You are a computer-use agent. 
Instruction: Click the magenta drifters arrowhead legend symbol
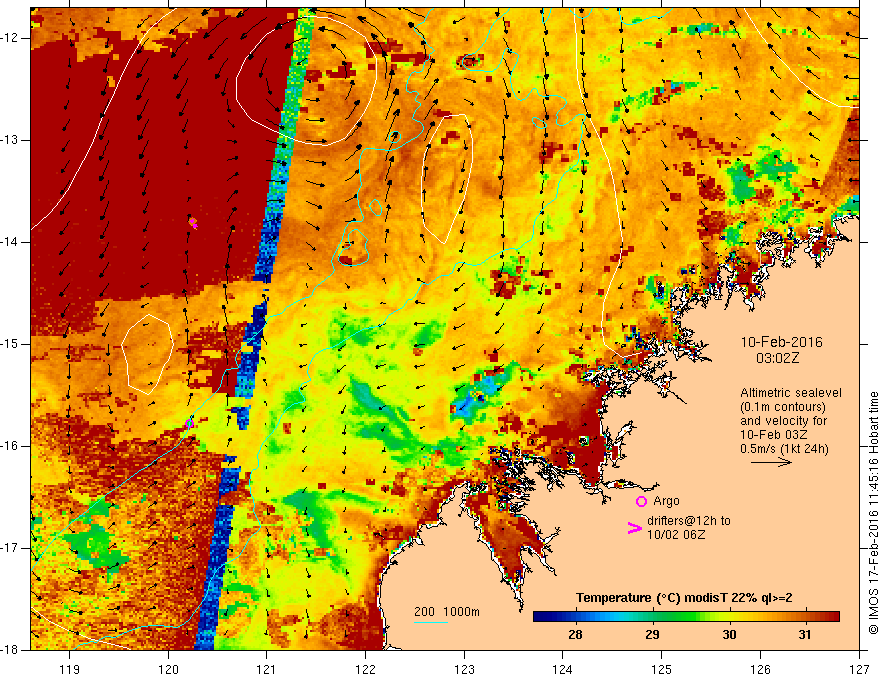tap(635, 527)
